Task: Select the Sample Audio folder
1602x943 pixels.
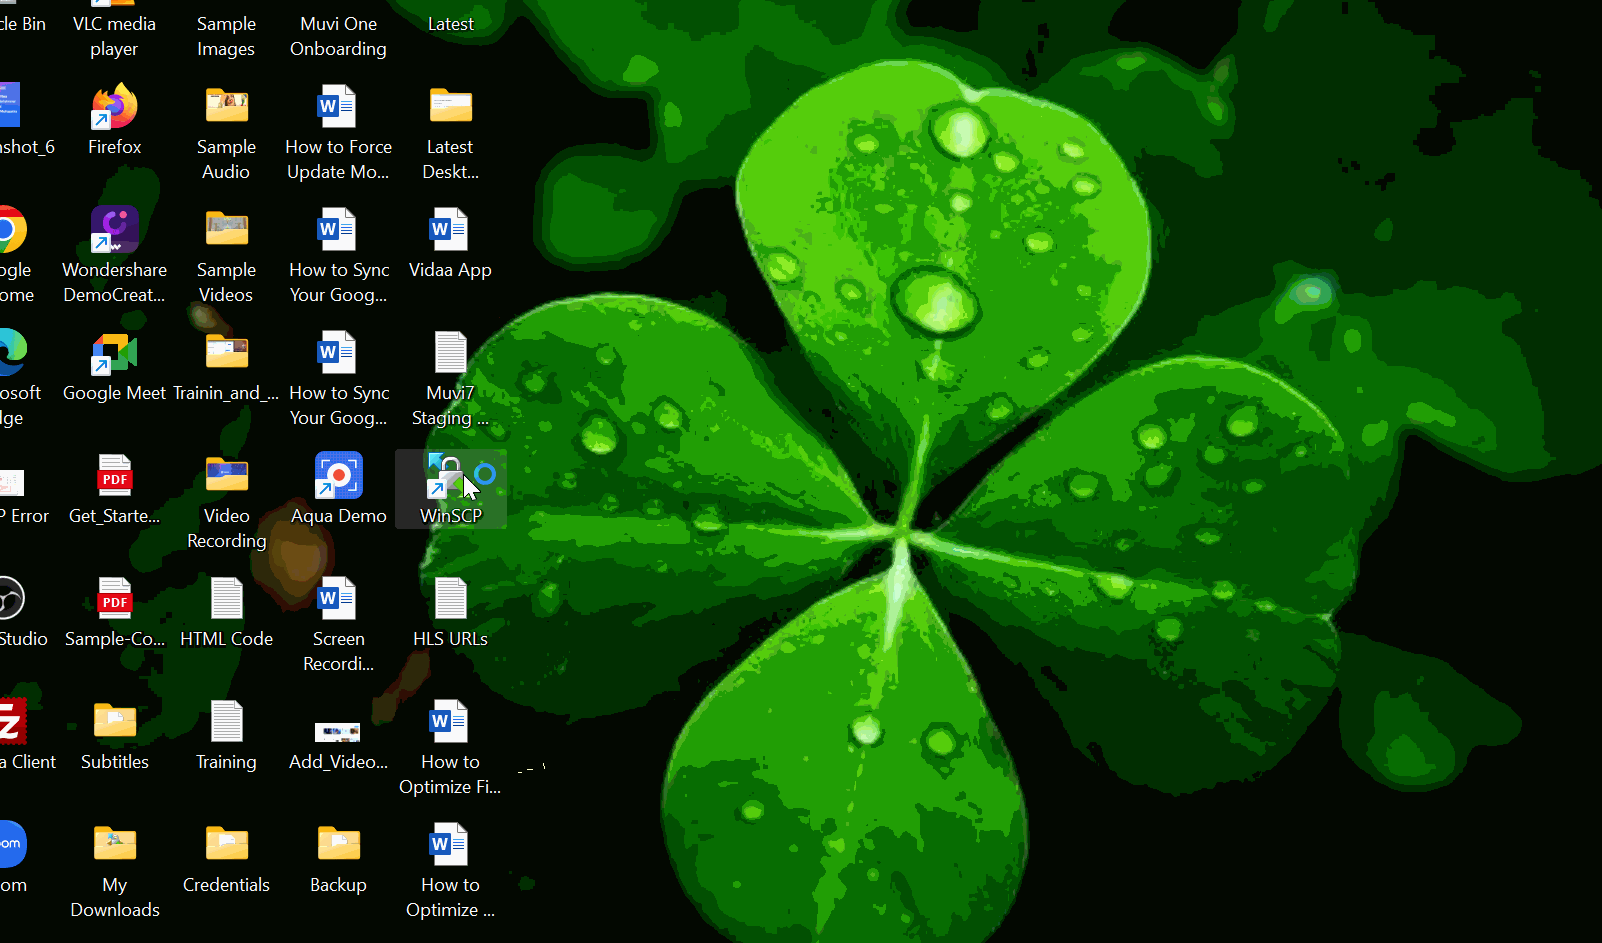Action: pos(226,108)
